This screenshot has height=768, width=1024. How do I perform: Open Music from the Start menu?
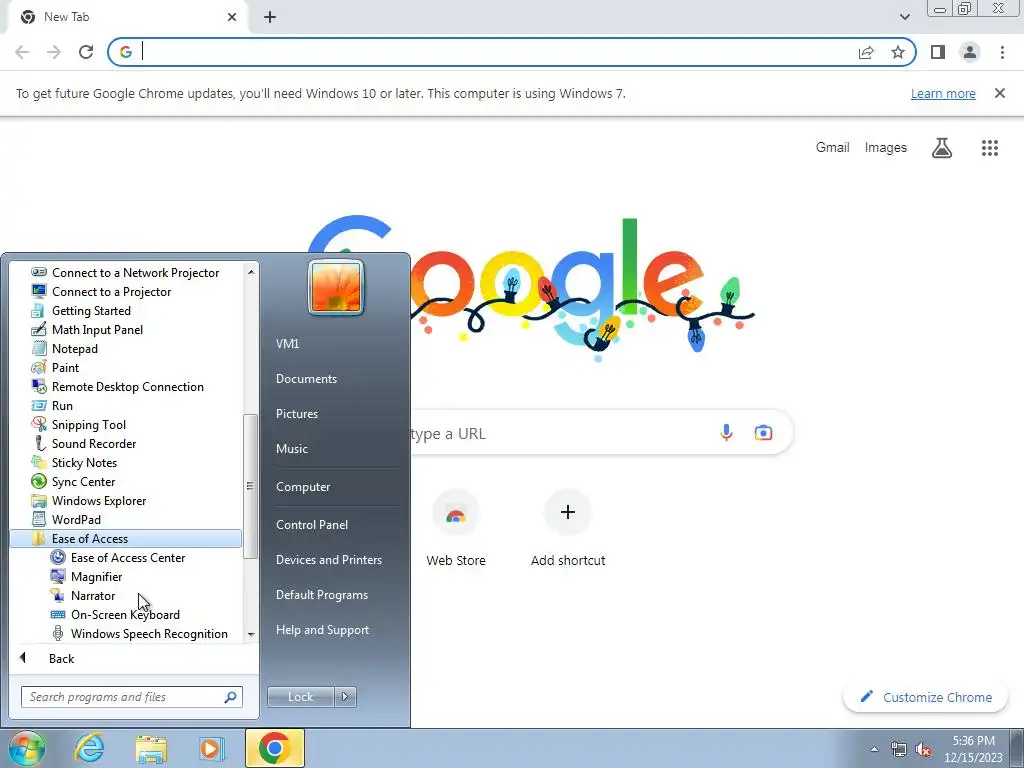click(x=292, y=449)
